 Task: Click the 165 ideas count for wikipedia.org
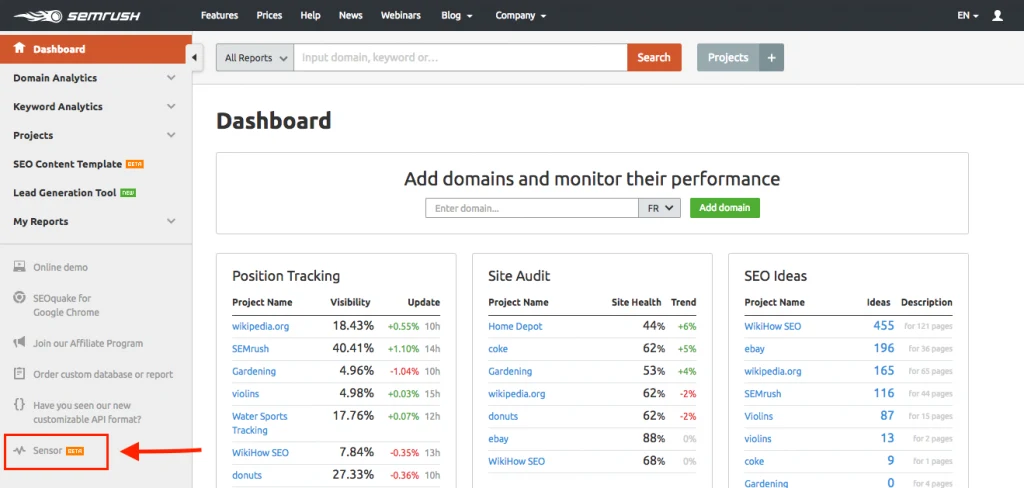pyautogui.click(x=884, y=370)
